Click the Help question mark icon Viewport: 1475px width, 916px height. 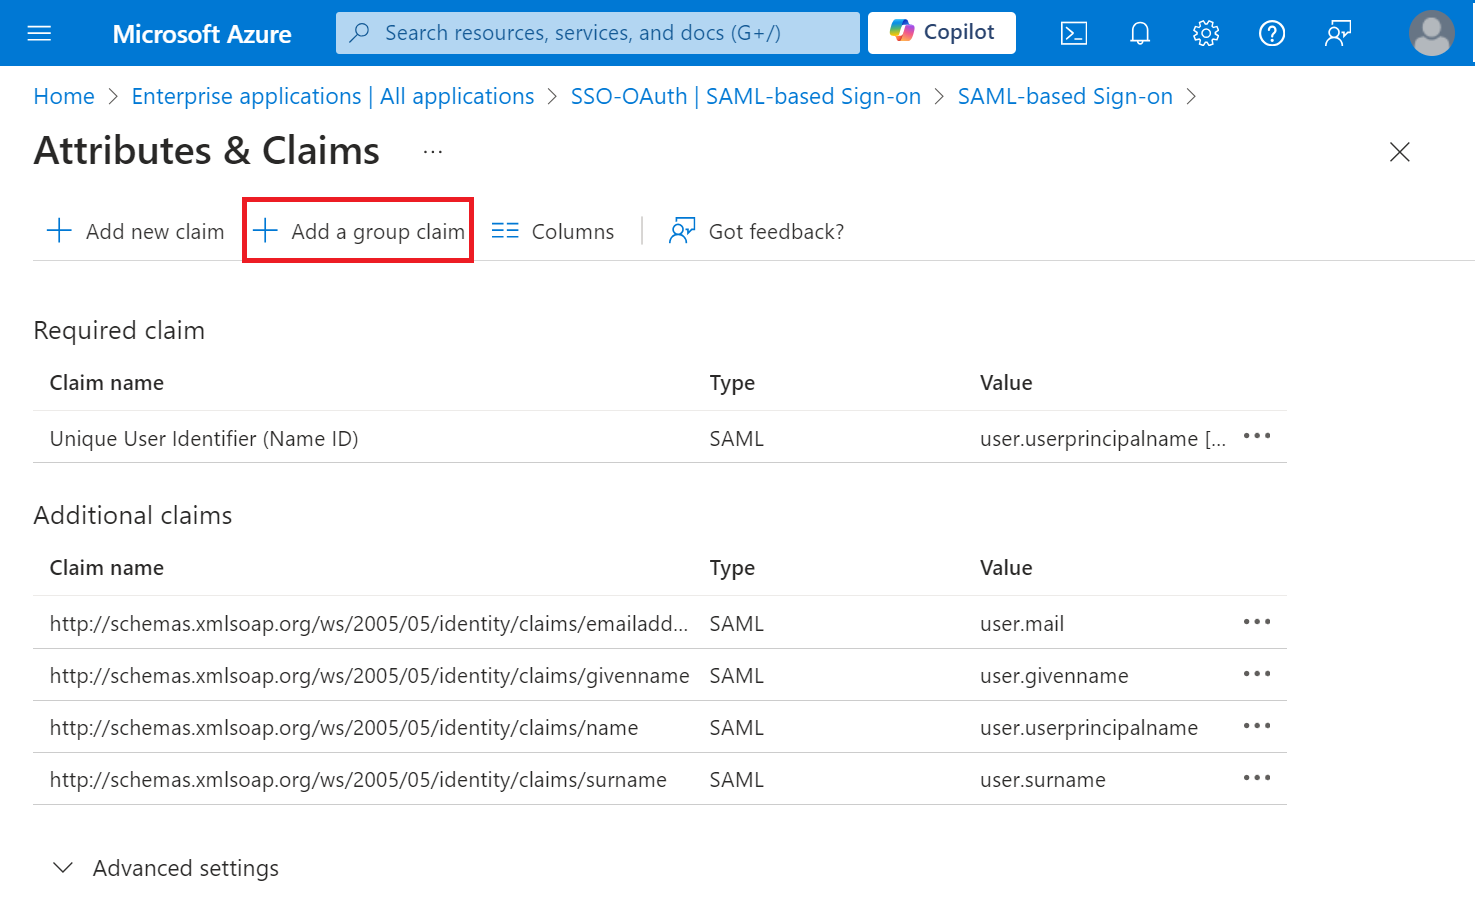pyautogui.click(x=1271, y=34)
